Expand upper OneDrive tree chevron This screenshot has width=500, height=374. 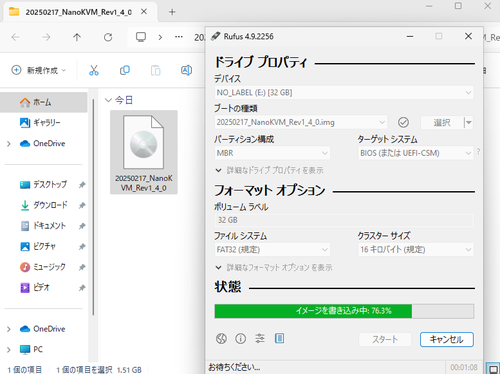click(9, 144)
